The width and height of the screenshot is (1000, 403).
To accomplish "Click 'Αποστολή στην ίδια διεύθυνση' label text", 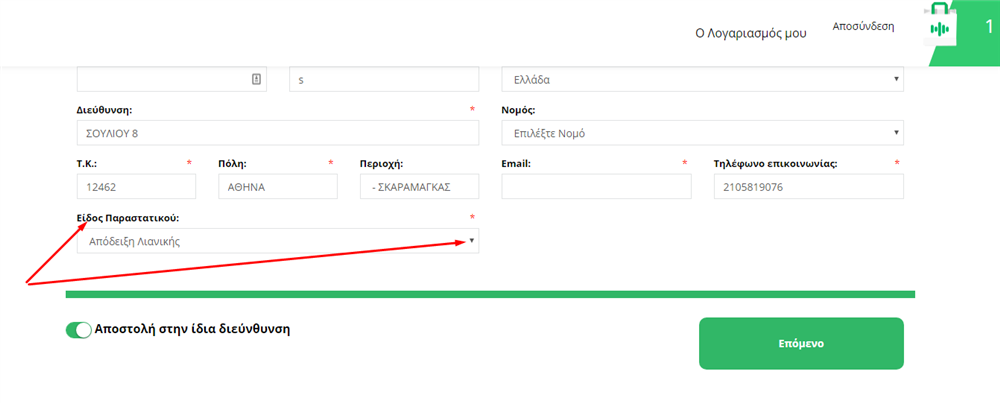I will click(x=193, y=330).
